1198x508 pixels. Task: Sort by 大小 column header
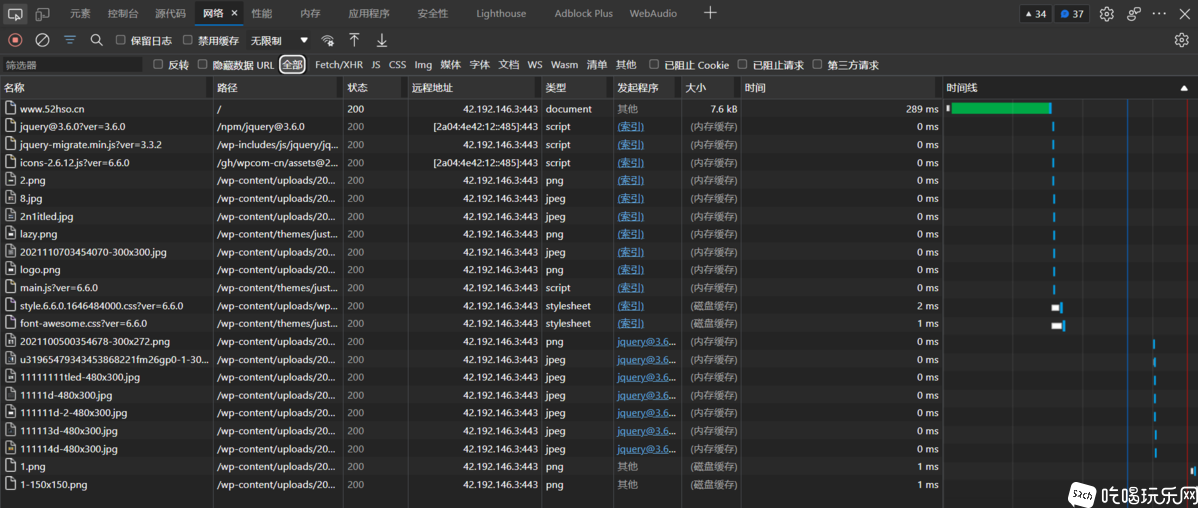pos(707,89)
